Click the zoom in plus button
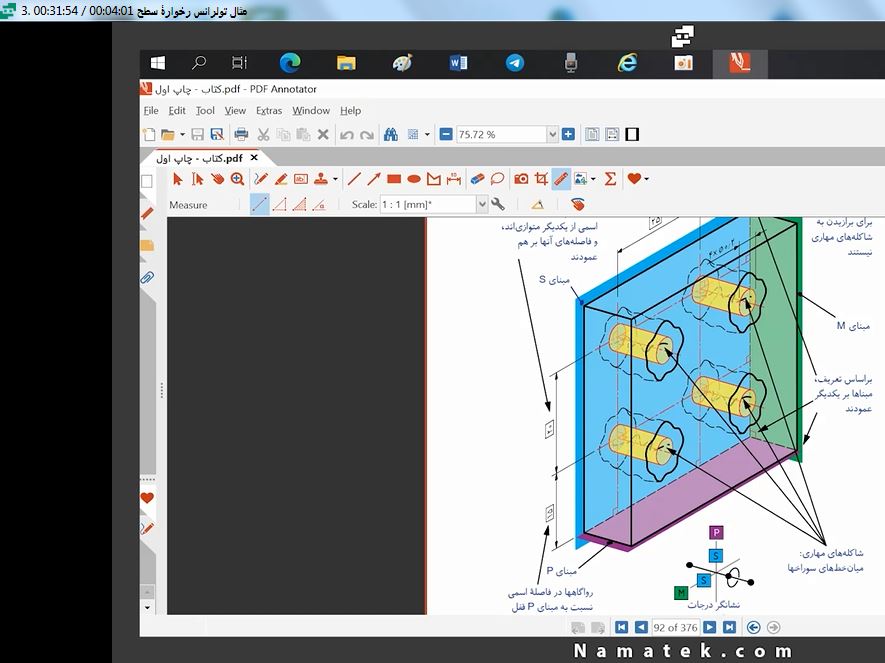 point(568,134)
